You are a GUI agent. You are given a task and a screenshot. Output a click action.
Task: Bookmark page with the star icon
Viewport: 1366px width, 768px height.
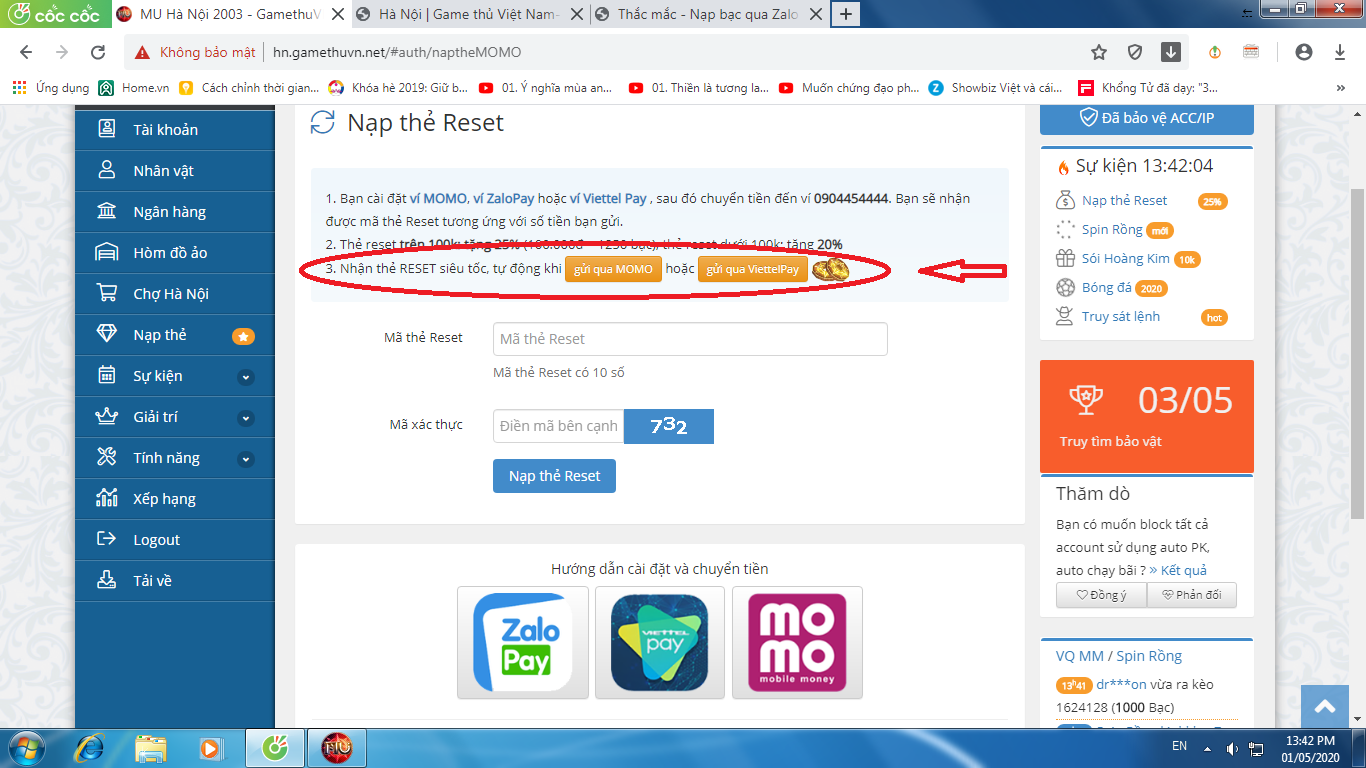pos(1099,52)
